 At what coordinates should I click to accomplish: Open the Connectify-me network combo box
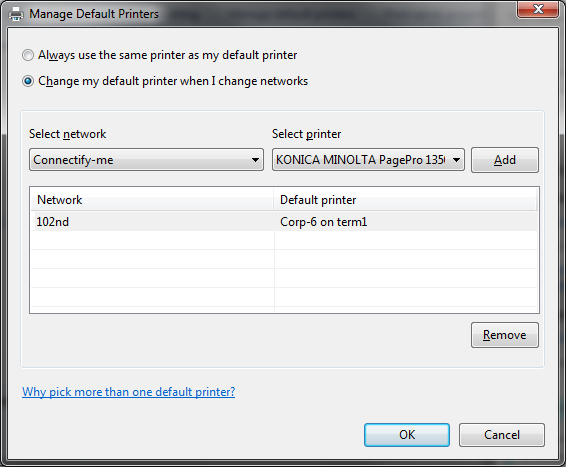146,160
